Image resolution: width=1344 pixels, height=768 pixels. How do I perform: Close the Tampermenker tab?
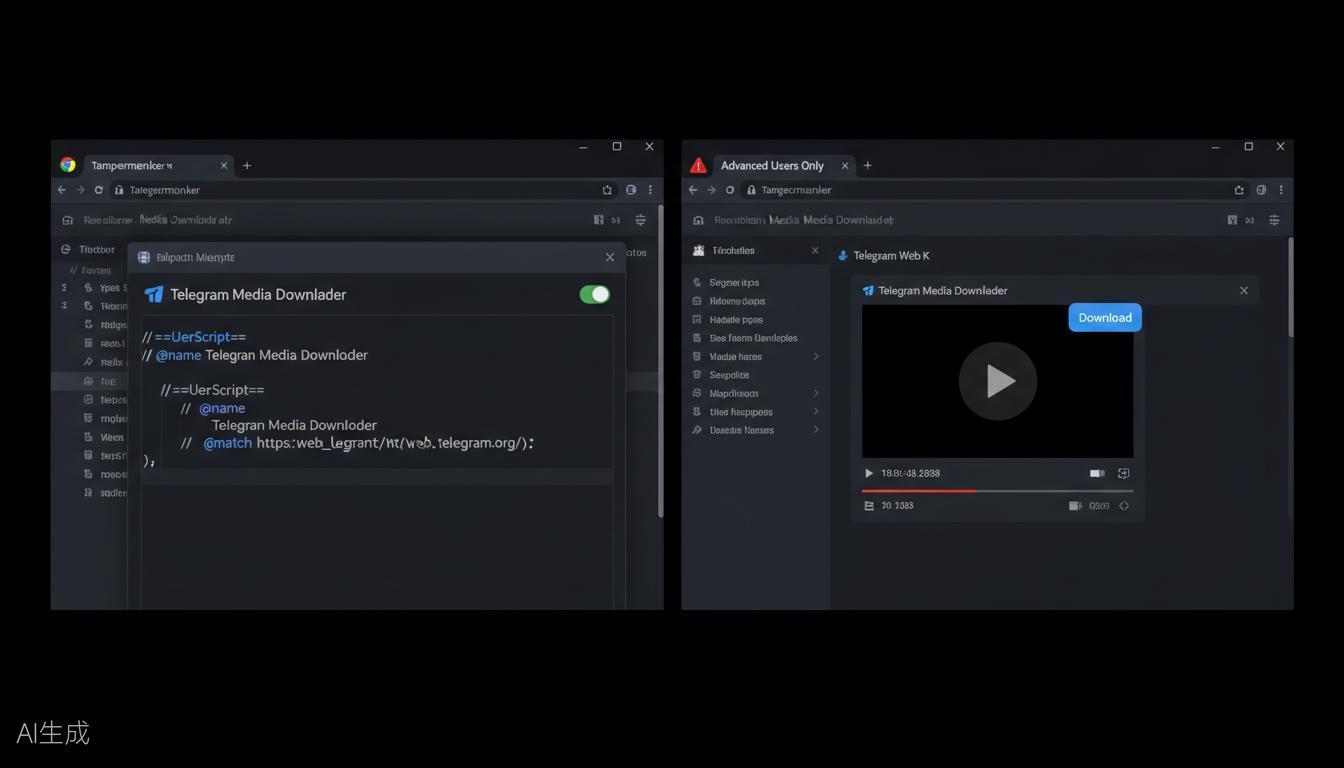point(224,165)
